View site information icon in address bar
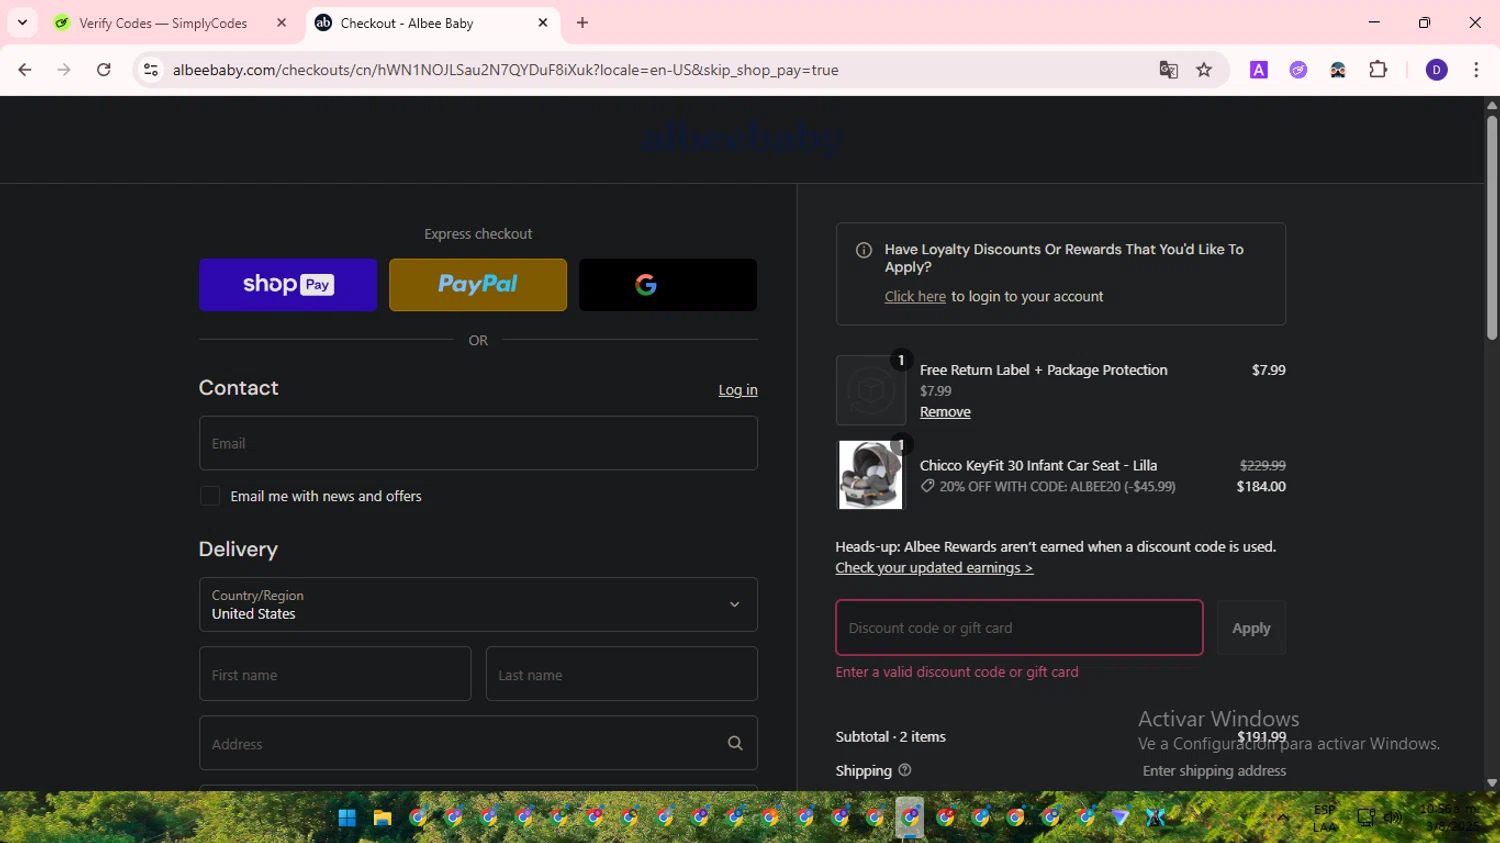 (151, 70)
